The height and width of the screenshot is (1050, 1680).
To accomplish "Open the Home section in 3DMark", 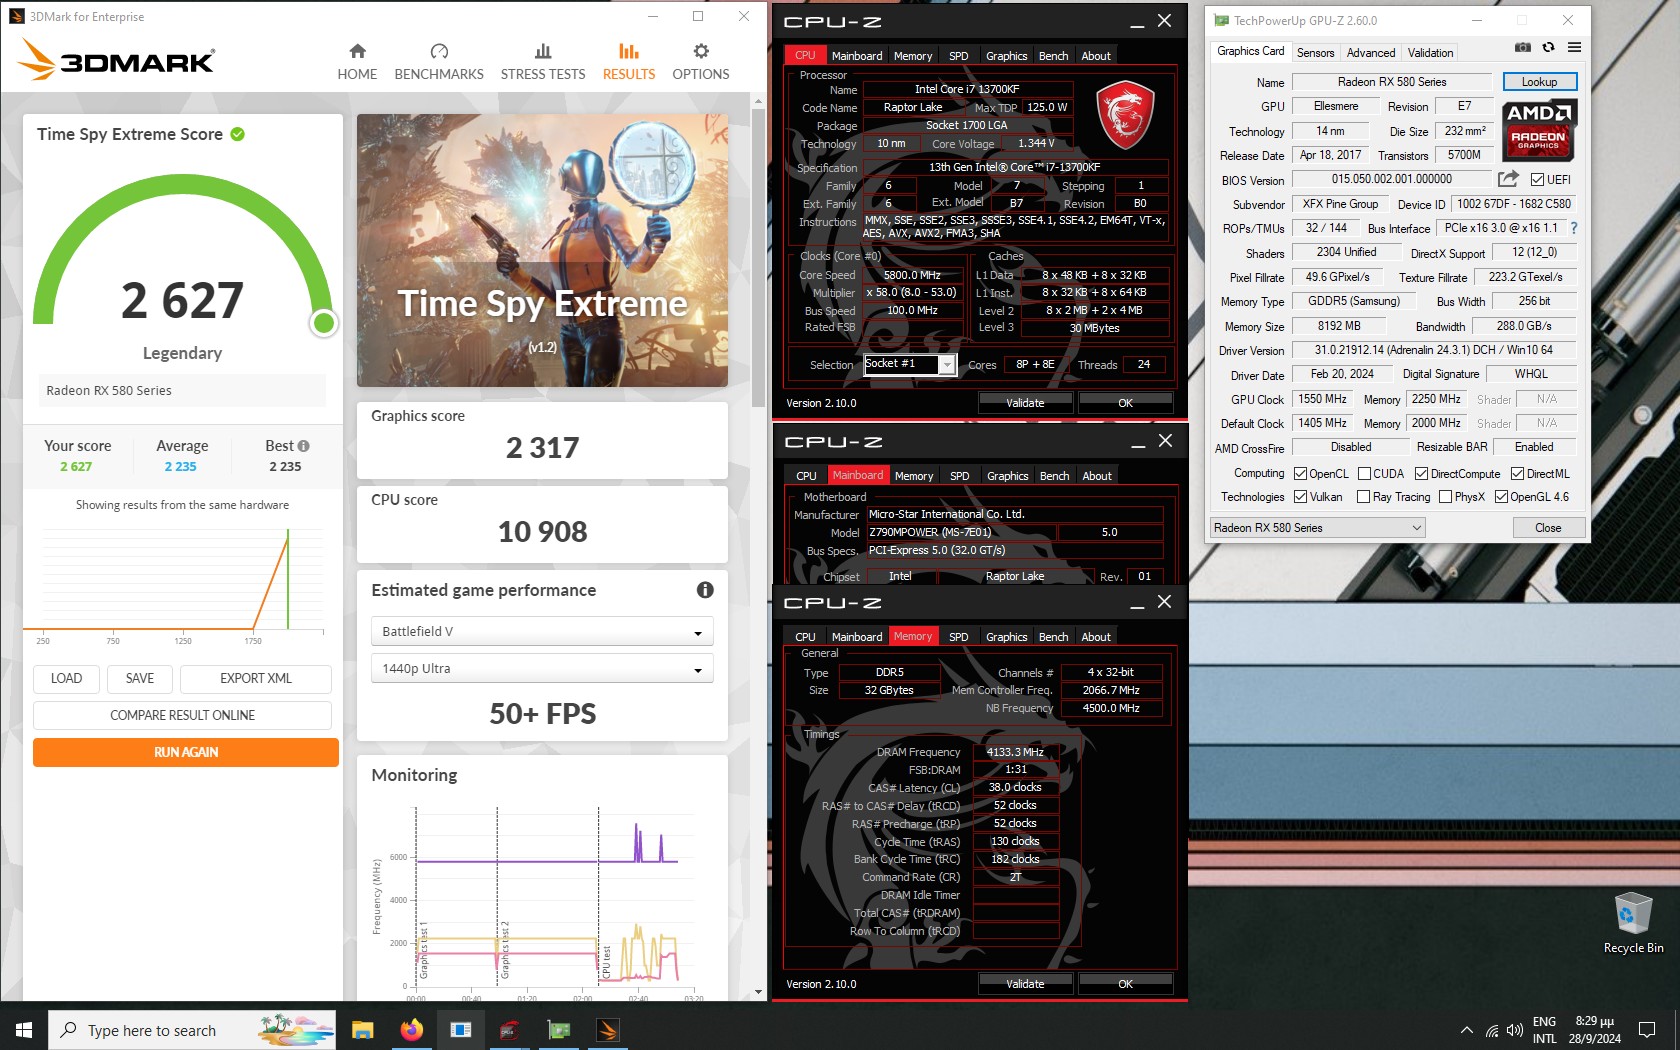I will 357,62.
